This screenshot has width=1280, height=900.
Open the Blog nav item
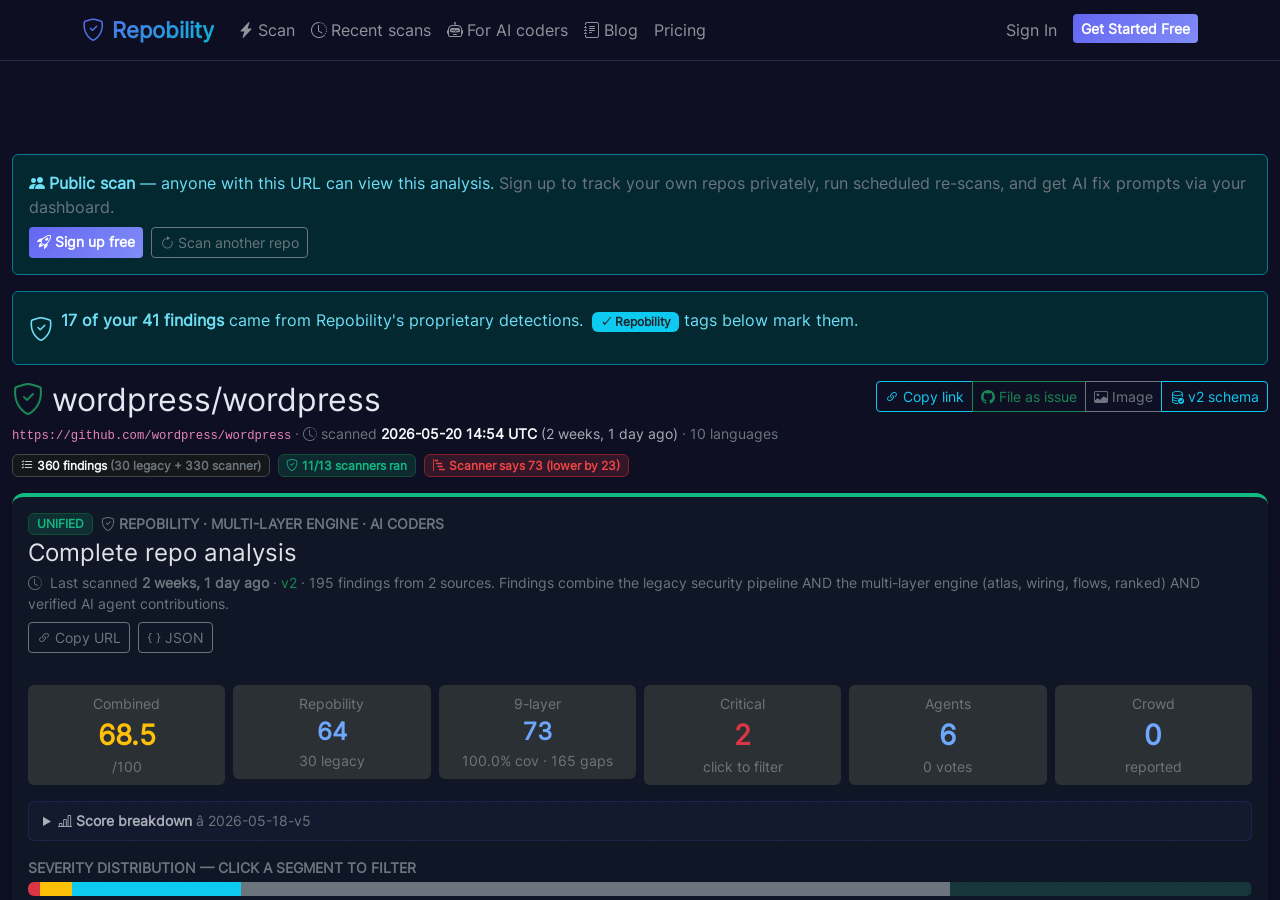click(611, 30)
